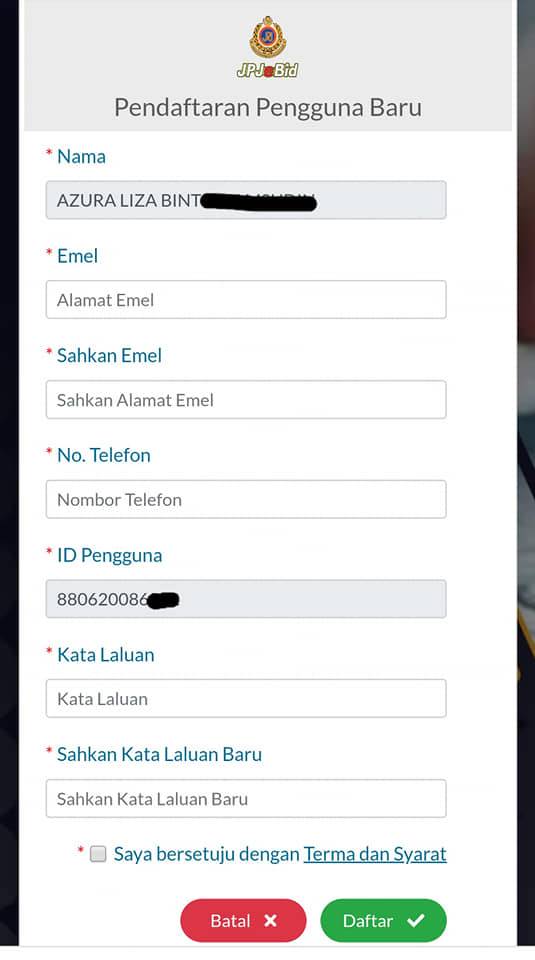Focus the Alamat Emel input field

(246, 299)
